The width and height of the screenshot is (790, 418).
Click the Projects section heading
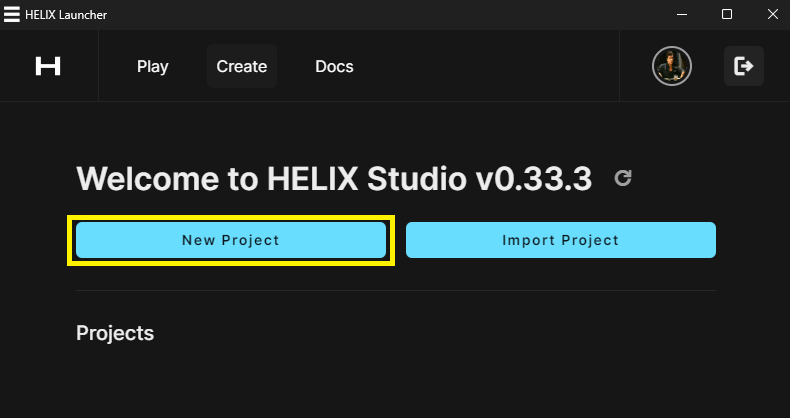[x=115, y=333]
